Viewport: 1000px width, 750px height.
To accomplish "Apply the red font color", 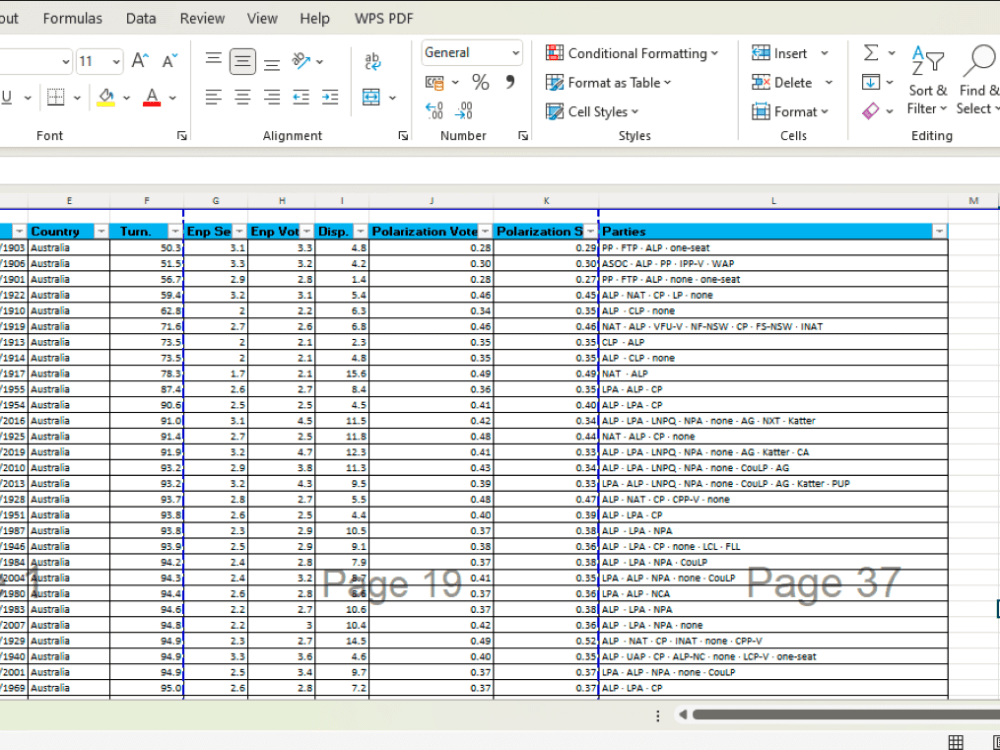I will (152, 98).
